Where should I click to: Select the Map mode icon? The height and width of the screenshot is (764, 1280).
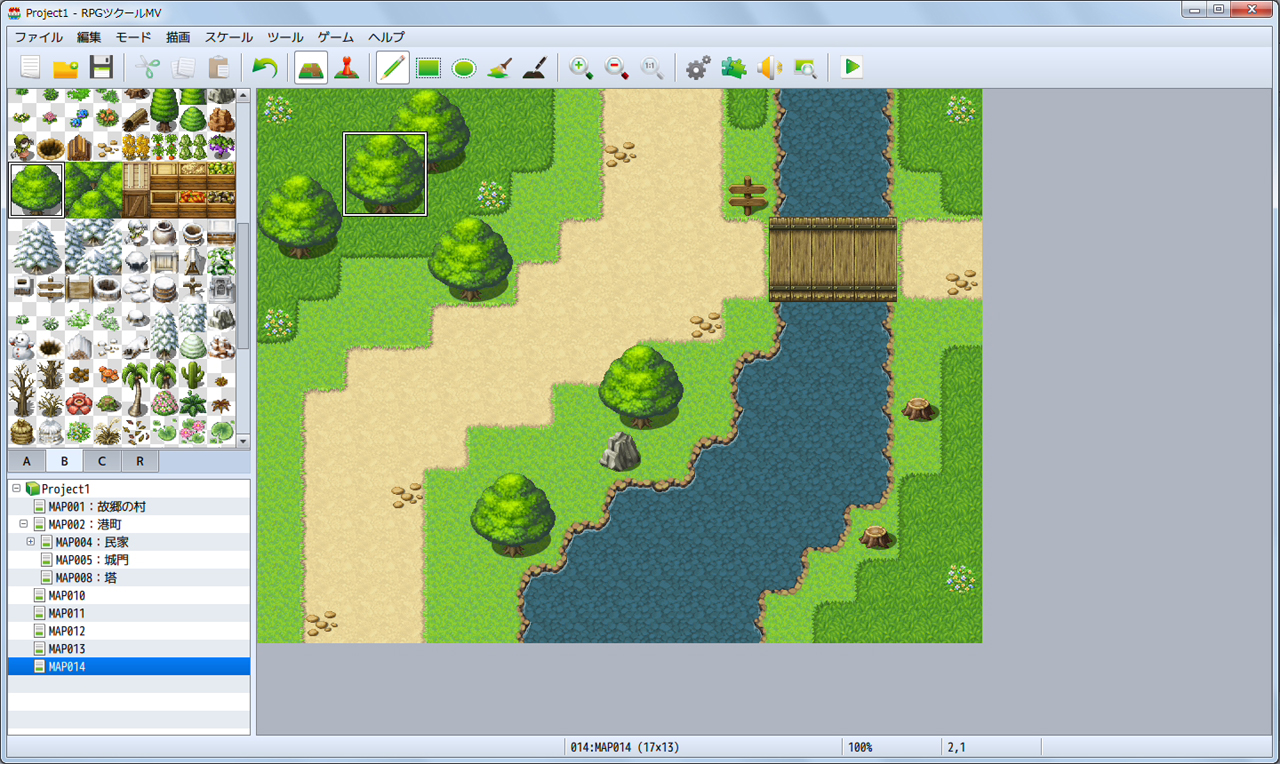(x=311, y=68)
